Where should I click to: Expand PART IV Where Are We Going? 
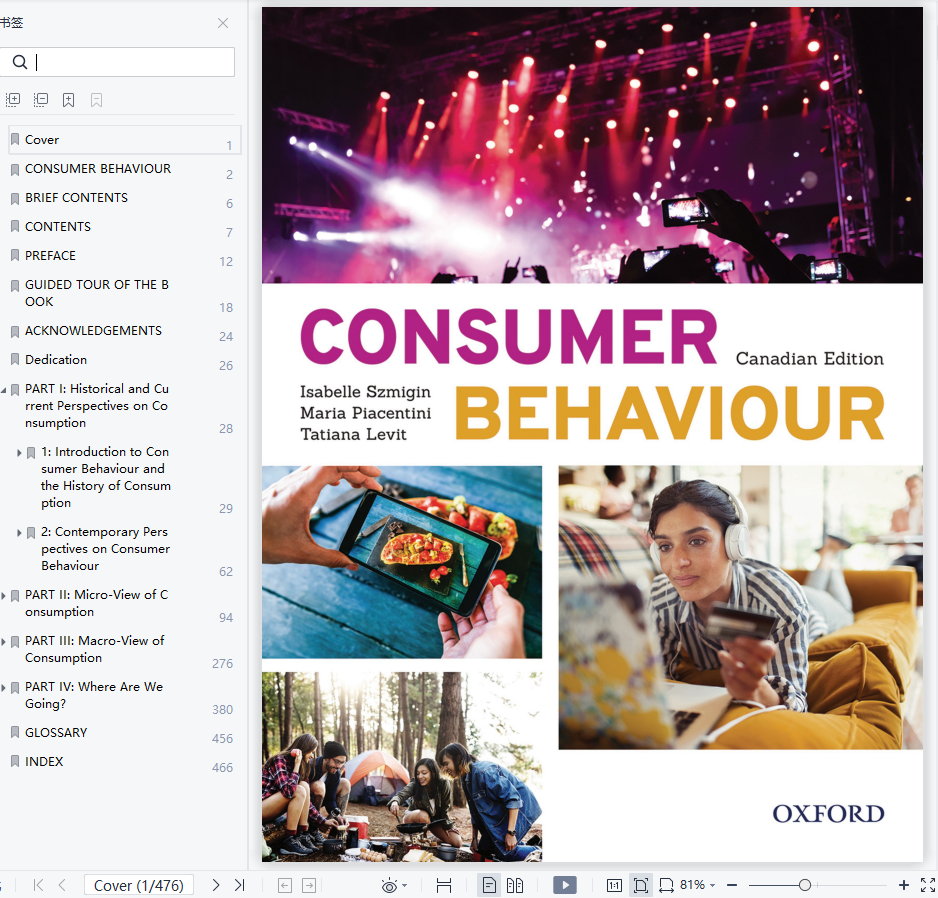4,688
